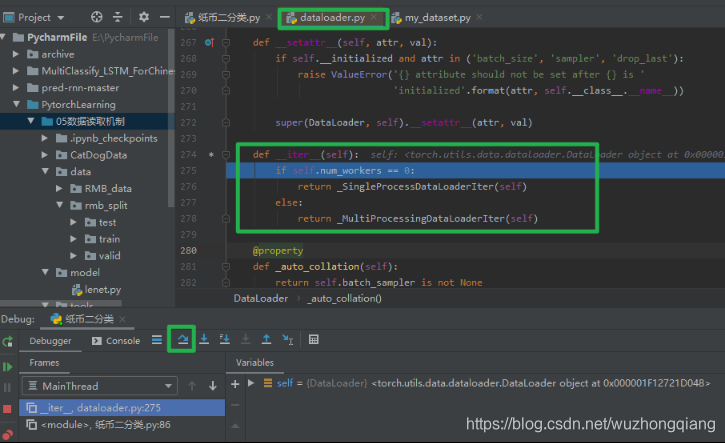
Task: Open the Debugger tab
Action: pos(50,341)
